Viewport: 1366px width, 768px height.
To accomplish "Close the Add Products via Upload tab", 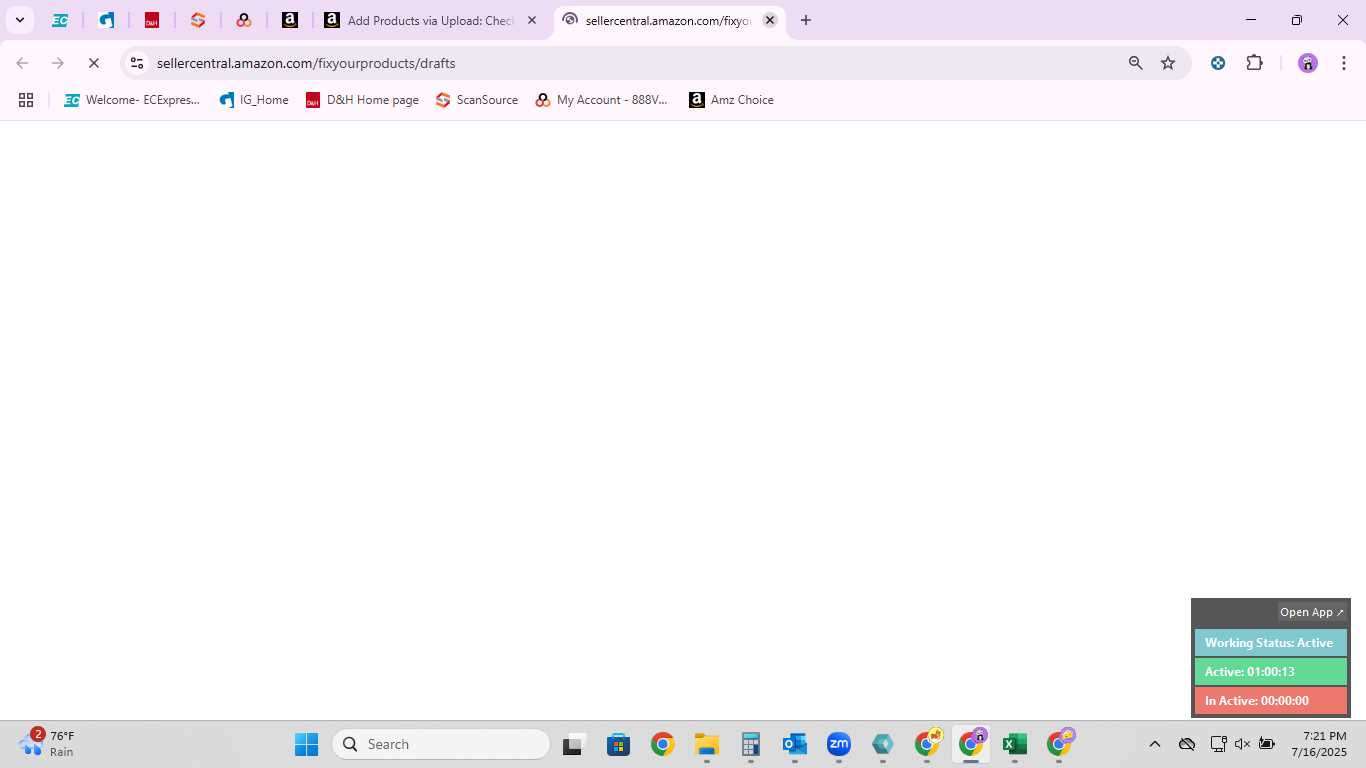I will pos(532,20).
